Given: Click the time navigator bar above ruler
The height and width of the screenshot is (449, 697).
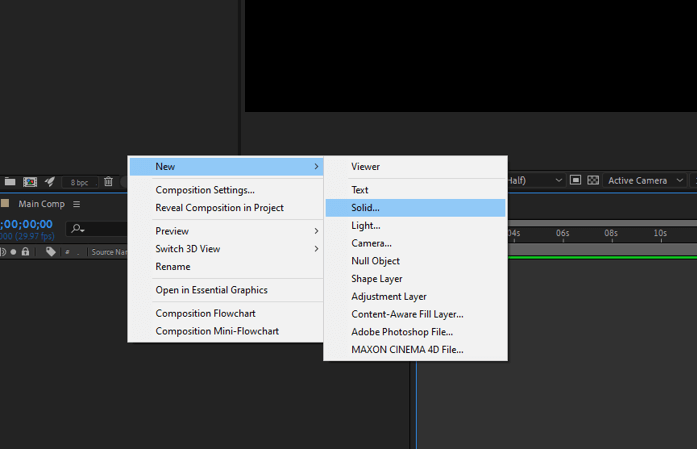Looking at the screenshot, I should 602,223.
